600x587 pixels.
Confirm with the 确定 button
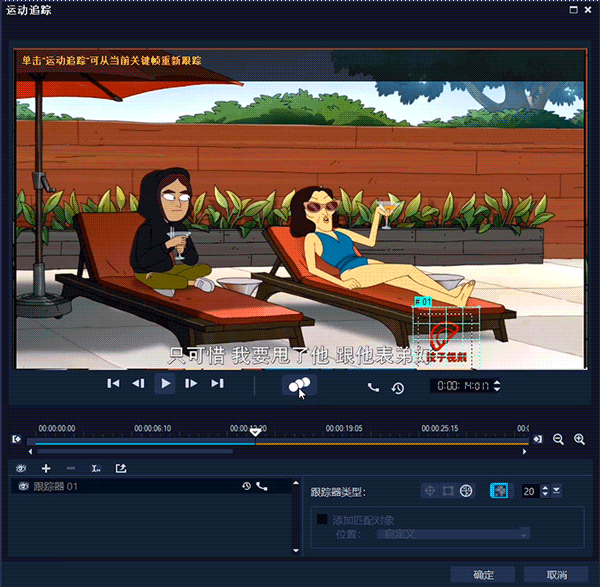[x=483, y=575]
